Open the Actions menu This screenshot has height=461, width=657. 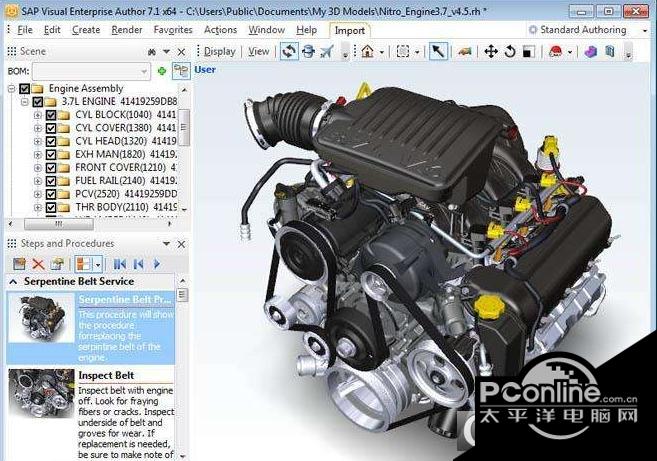point(220,30)
